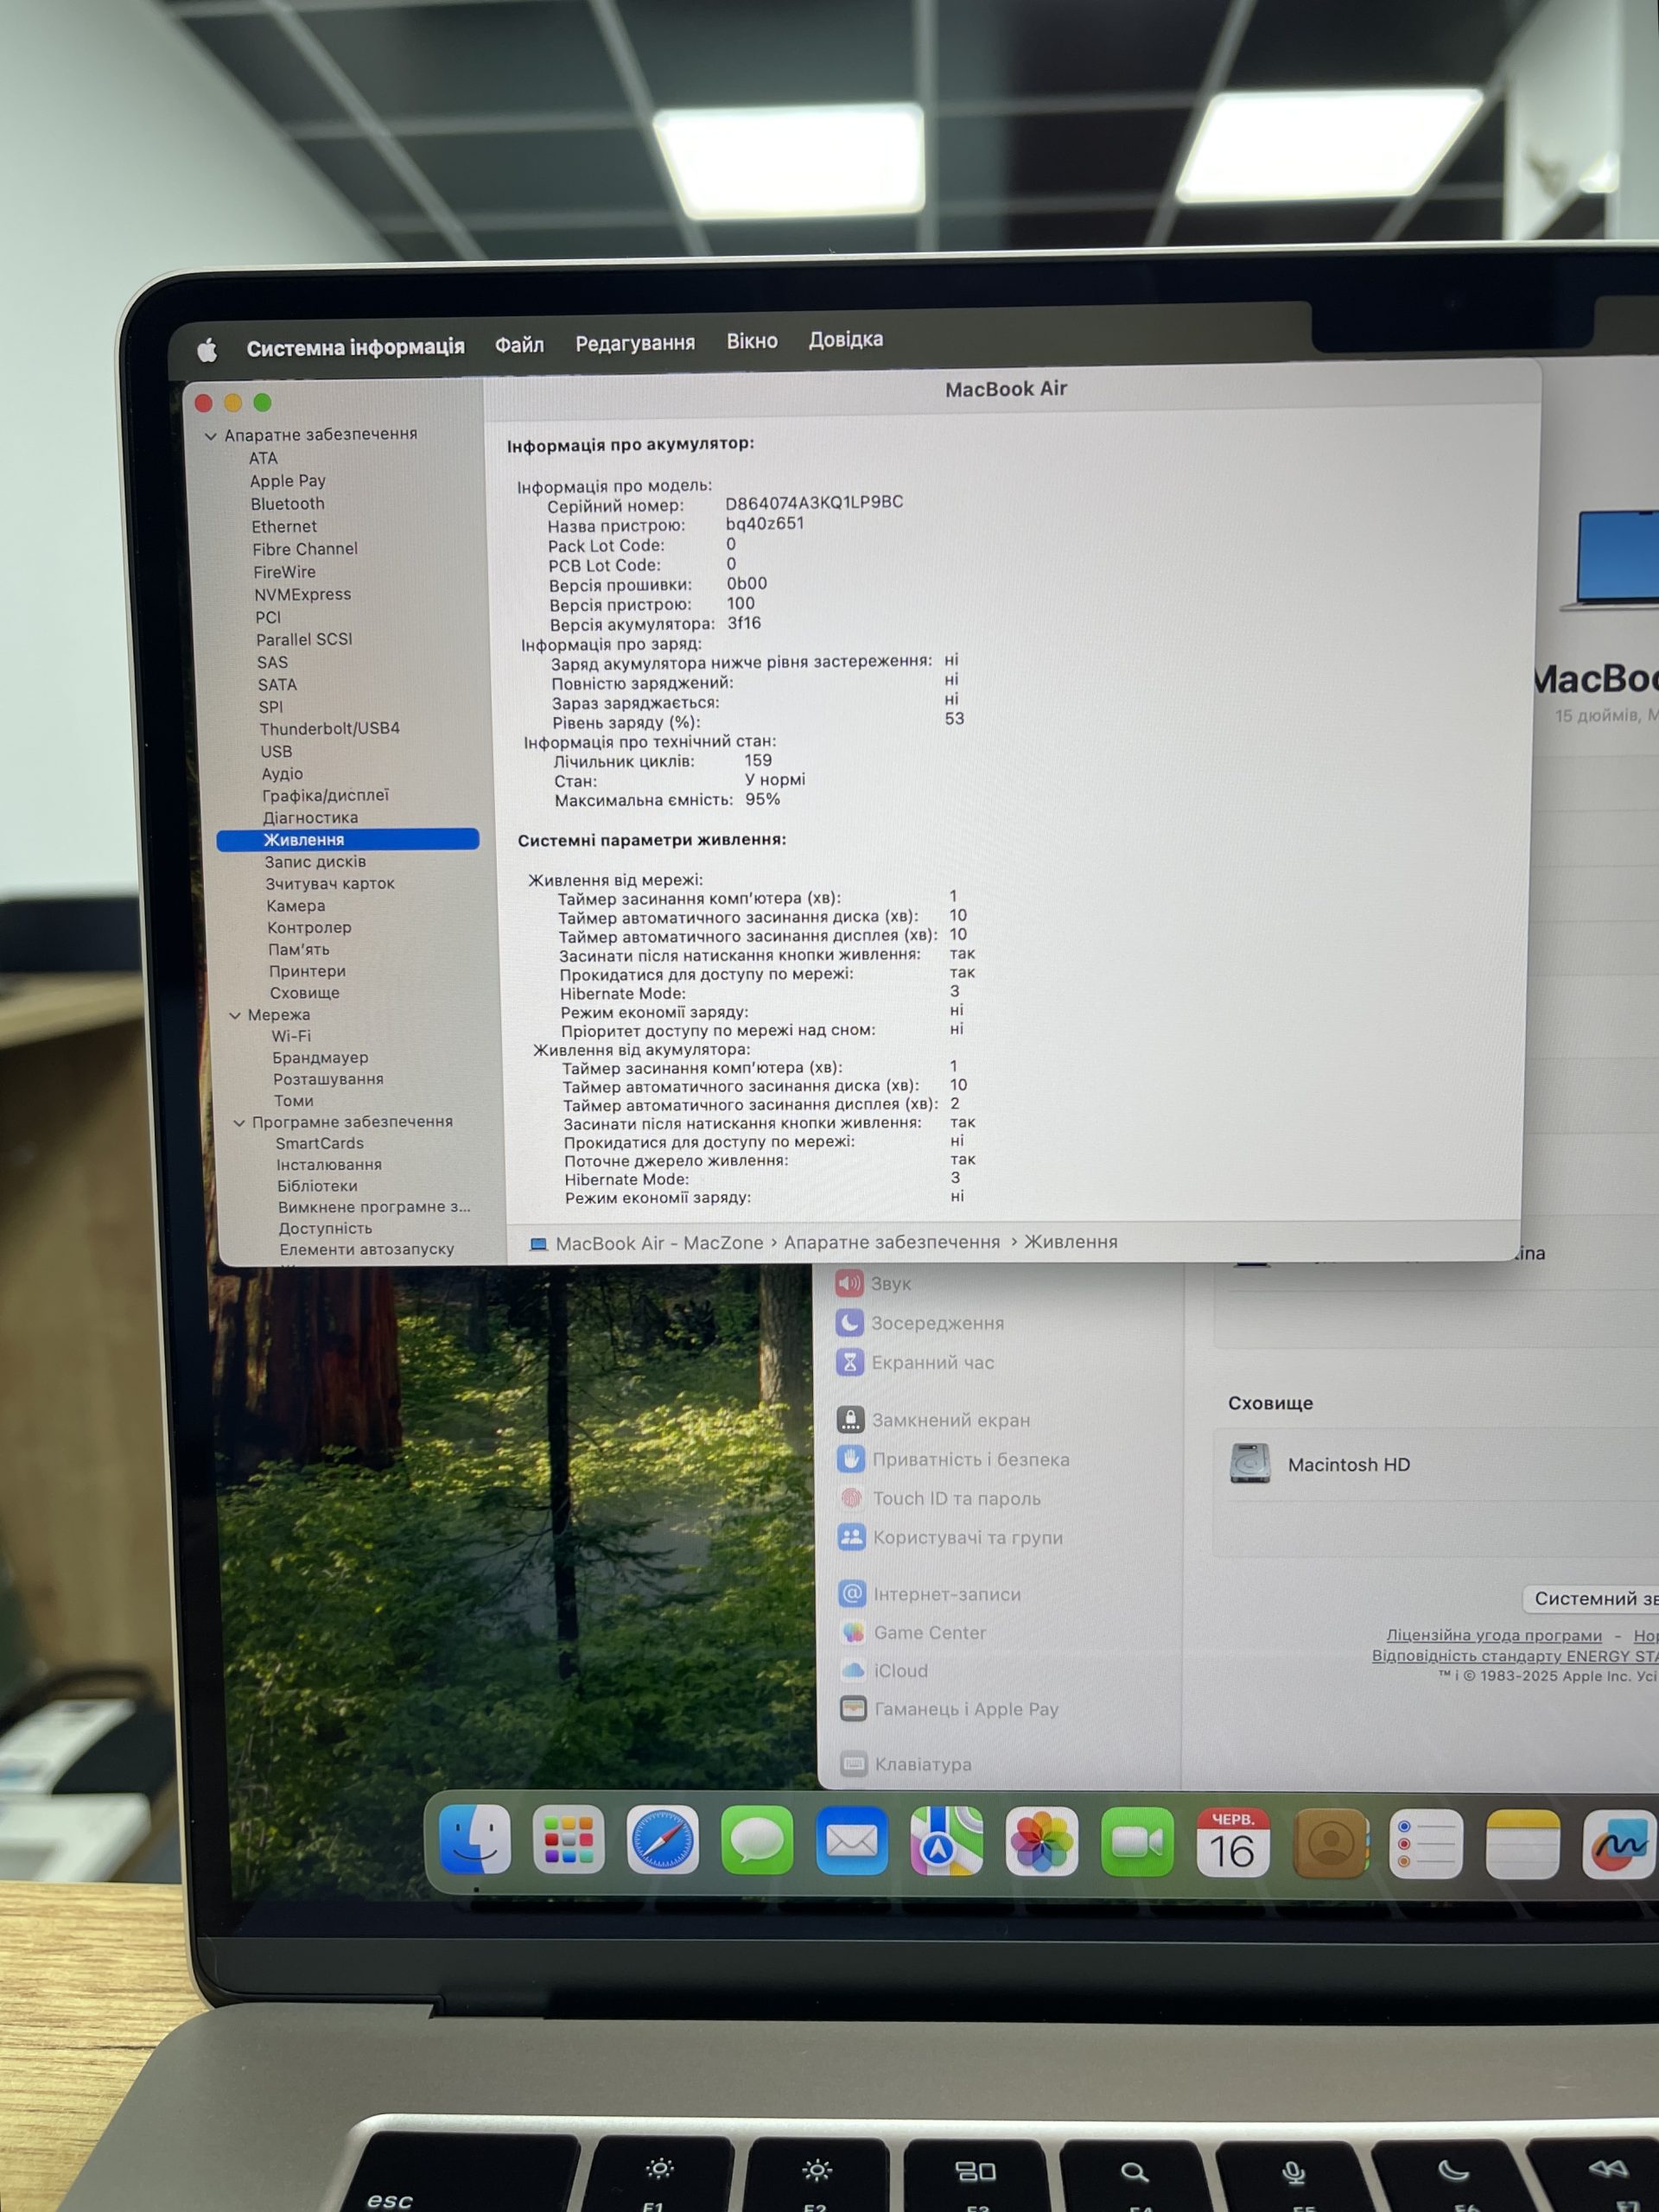1659x2212 pixels.
Task: Click the Macintosh HD disk icon
Action: click(1249, 1464)
